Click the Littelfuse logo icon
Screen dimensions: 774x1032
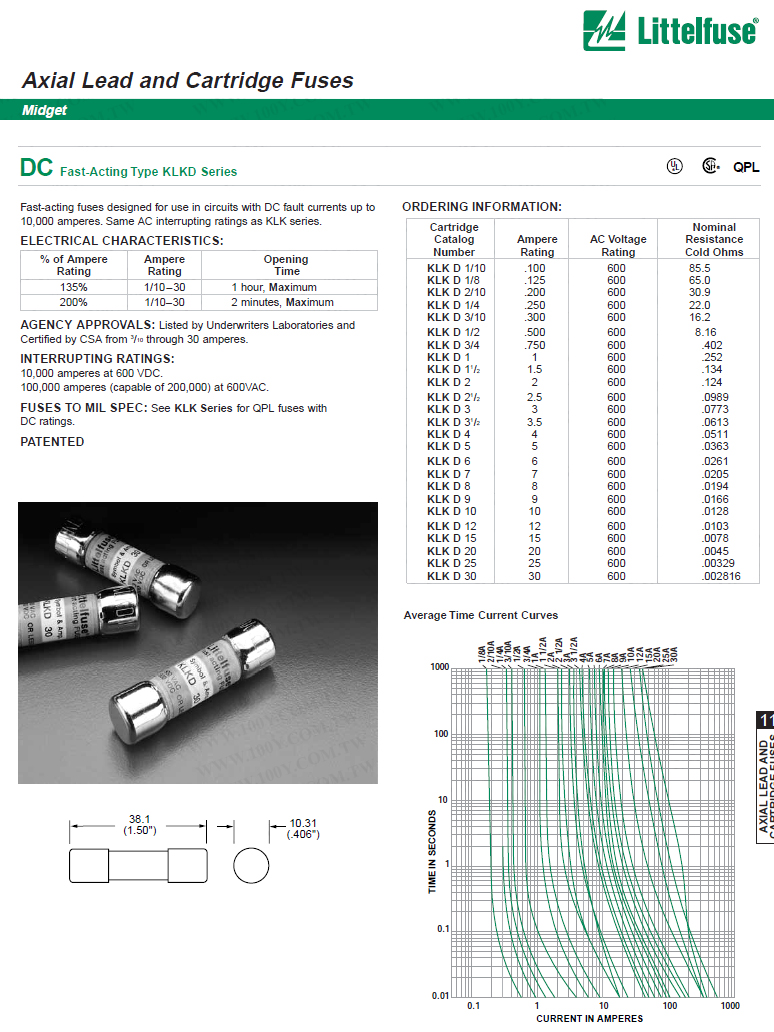(607, 31)
